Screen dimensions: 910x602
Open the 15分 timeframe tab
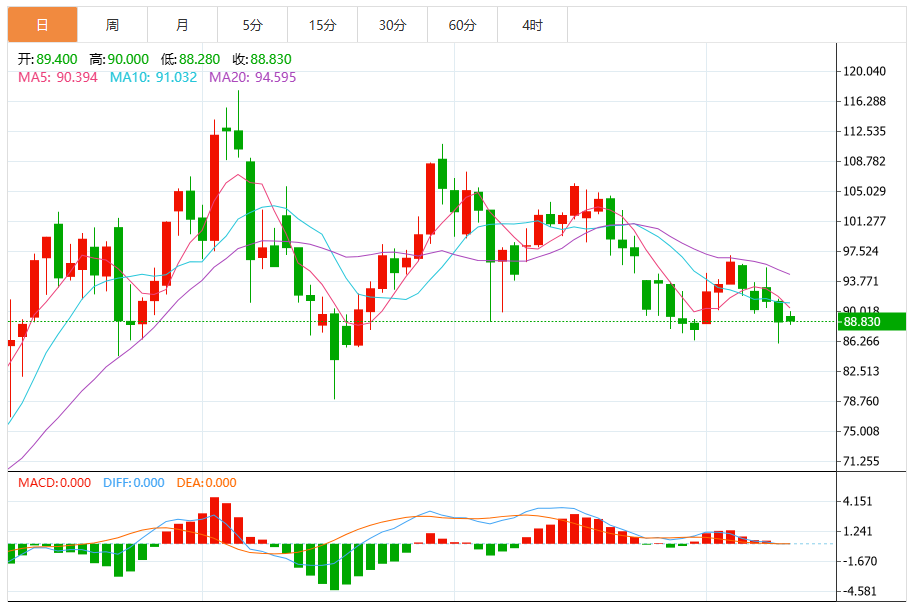[323, 25]
